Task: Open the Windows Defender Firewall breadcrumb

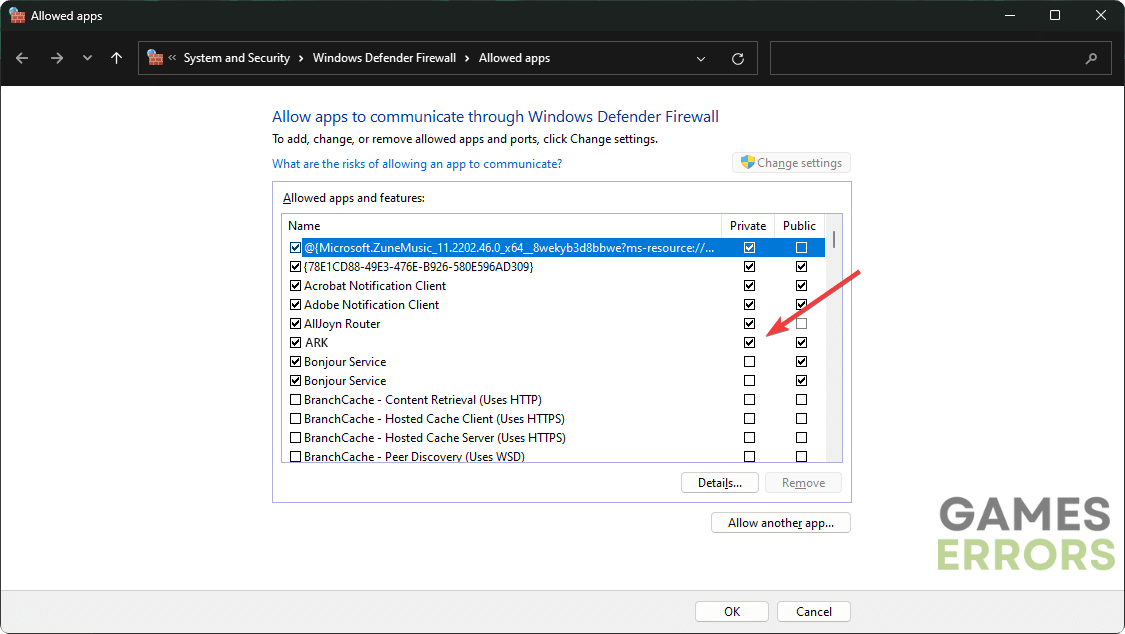Action: 384,58
